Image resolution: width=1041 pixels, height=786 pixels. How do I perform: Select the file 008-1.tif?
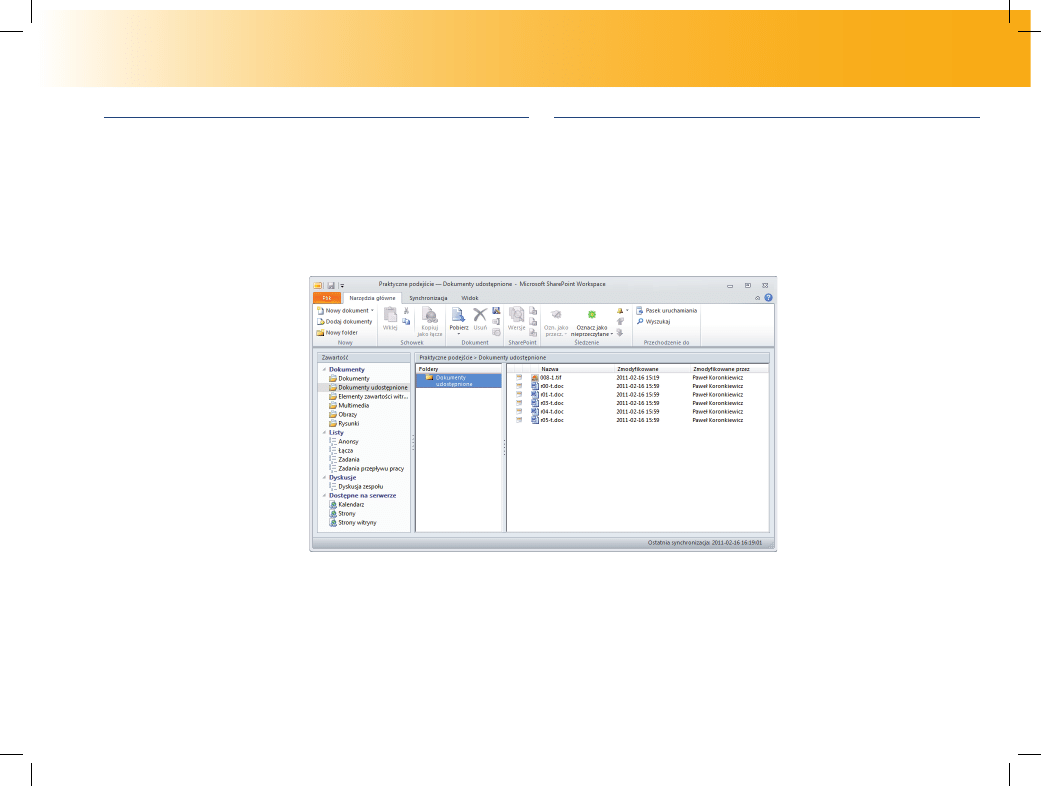(x=553, y=378)
